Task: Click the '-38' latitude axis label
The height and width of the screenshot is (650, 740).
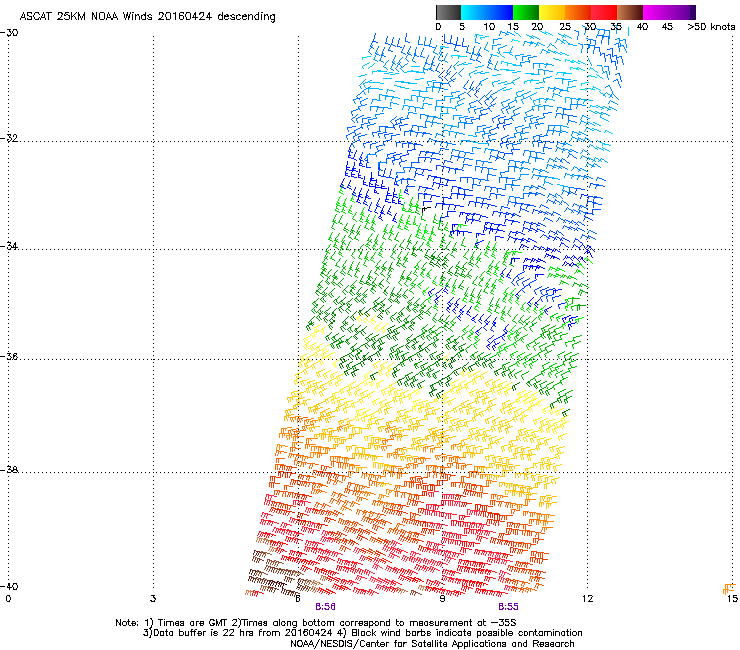Action: (9, 470)
